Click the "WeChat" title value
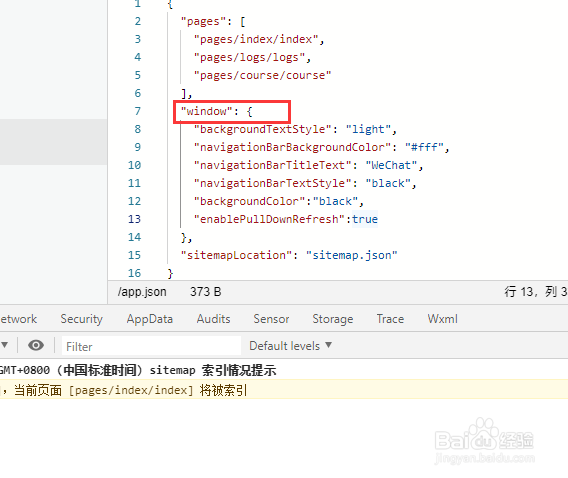This screenshot has height=478, width=568. tap(391, 165)
